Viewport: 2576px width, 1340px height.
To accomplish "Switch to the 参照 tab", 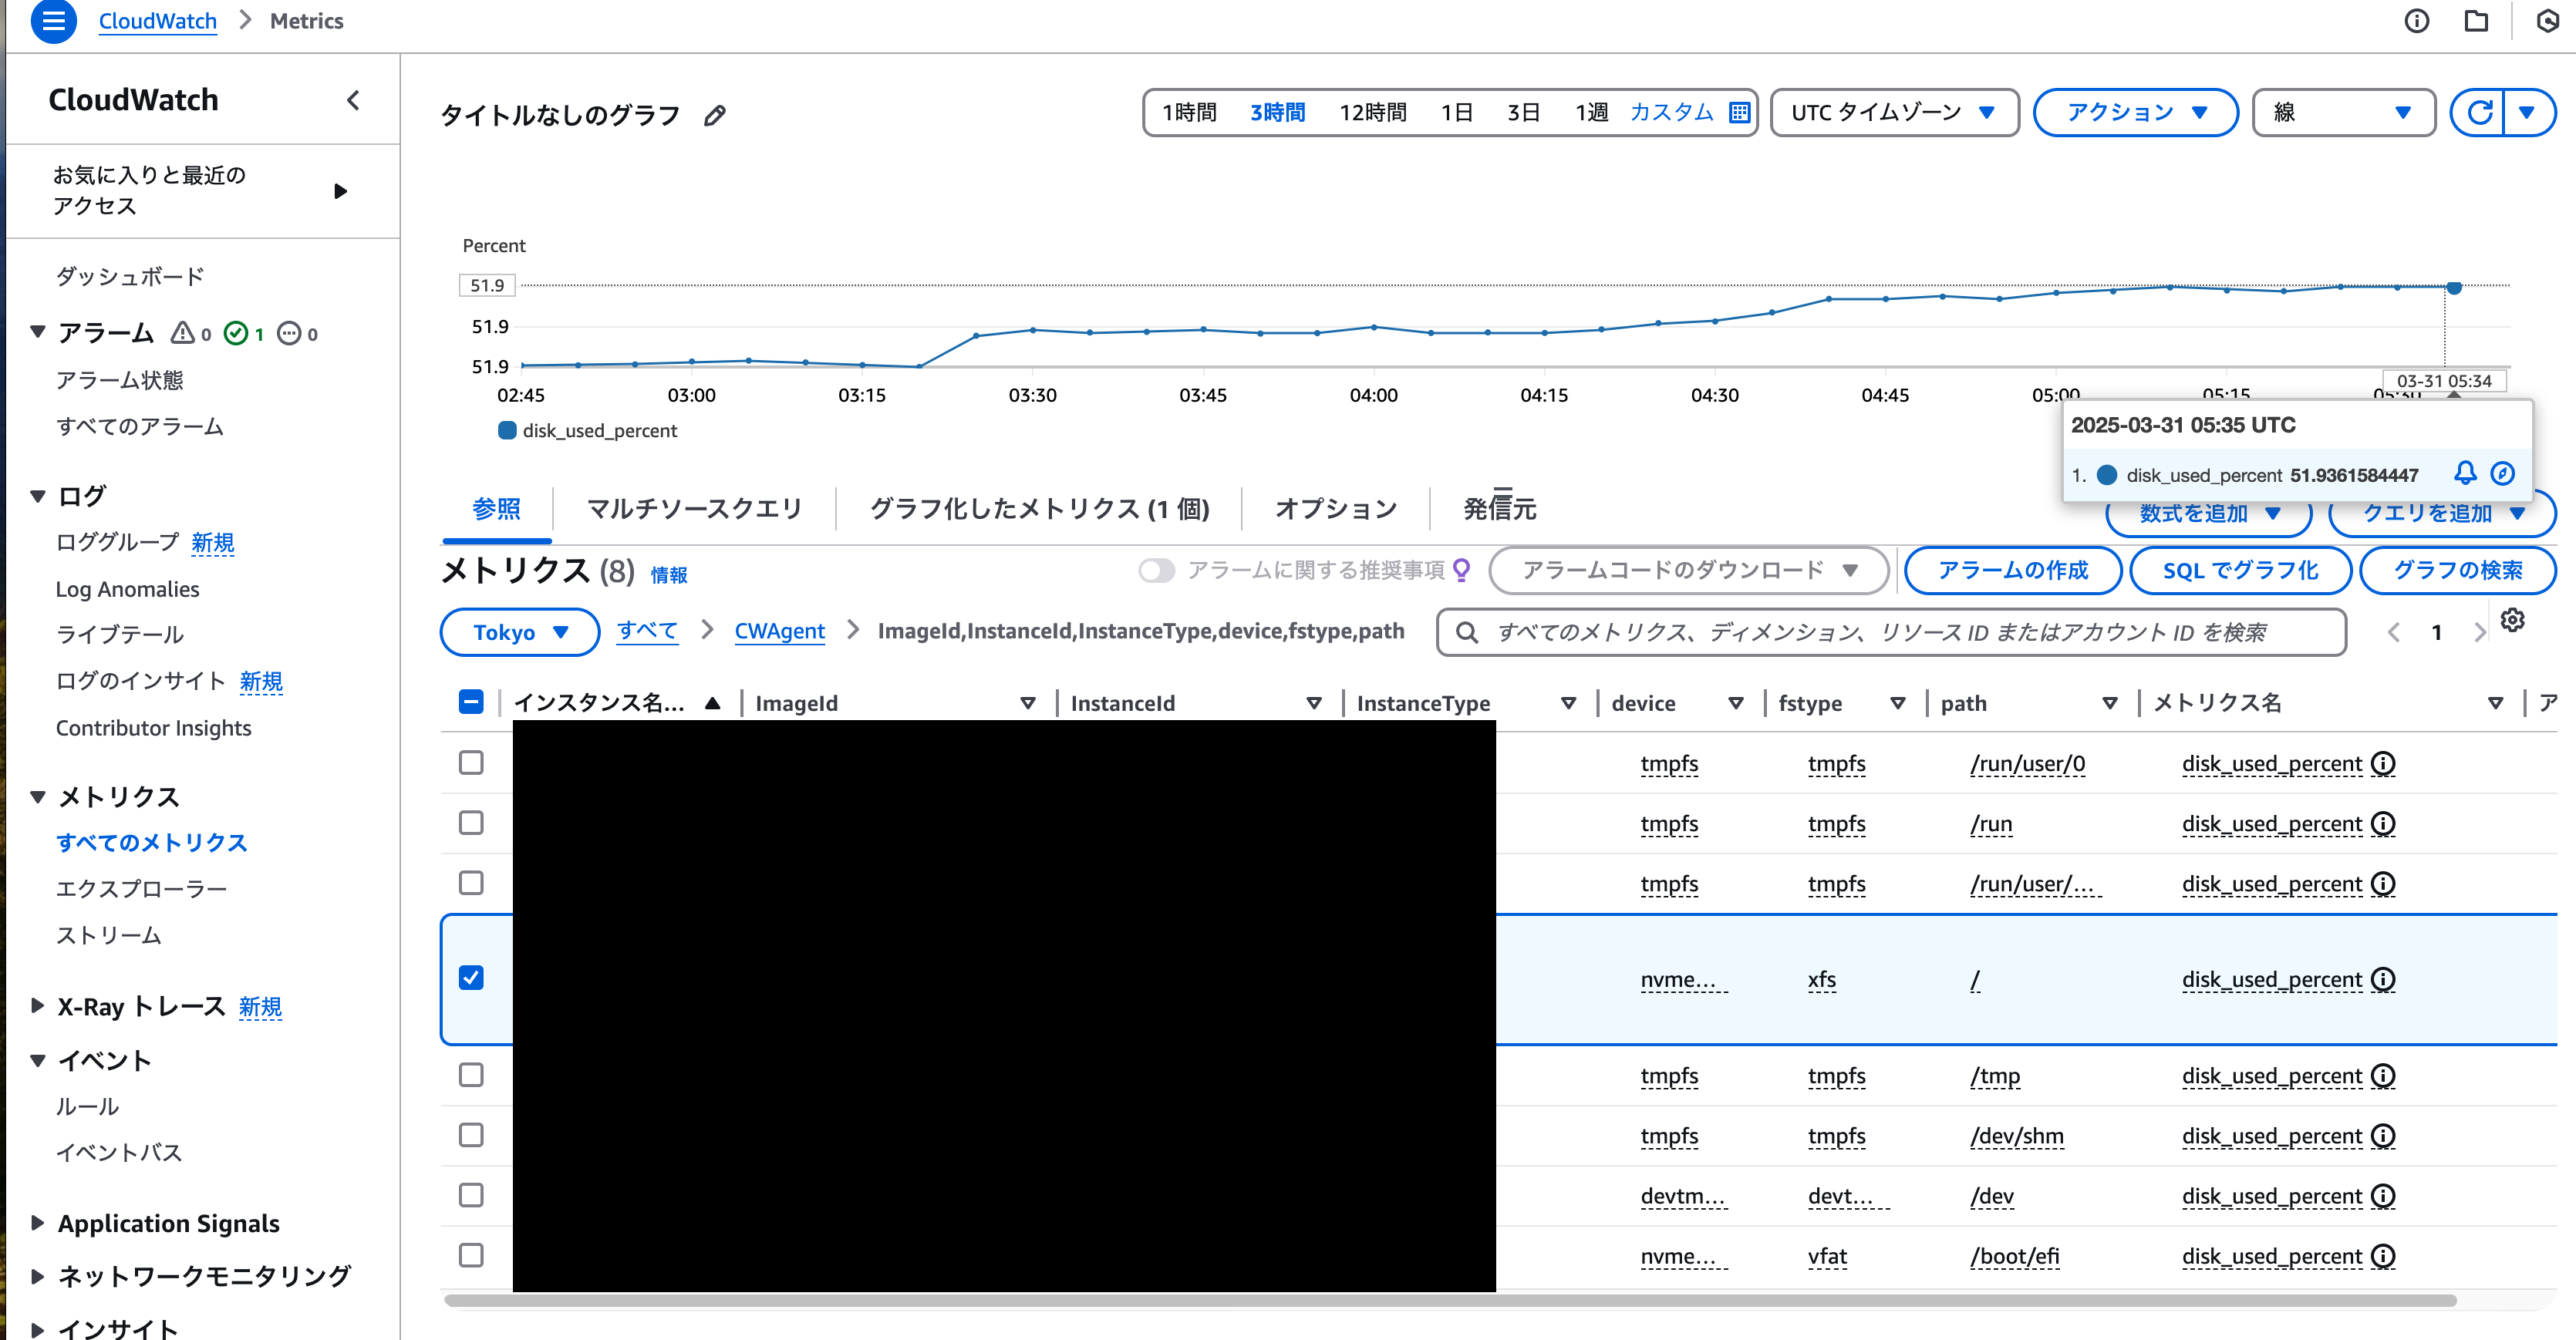I will coord(496,509).
